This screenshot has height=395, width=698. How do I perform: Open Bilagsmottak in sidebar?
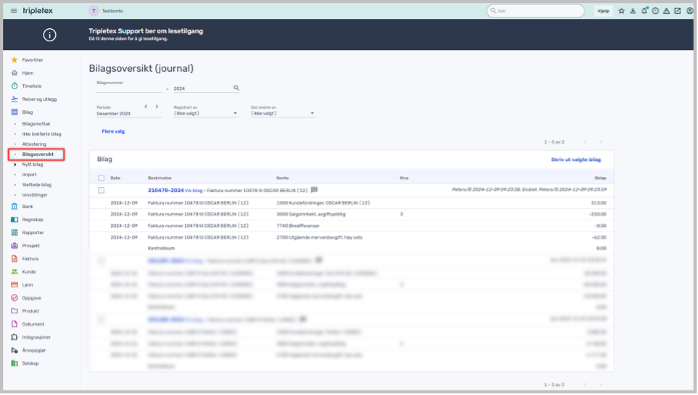click(x=36, y=124)
